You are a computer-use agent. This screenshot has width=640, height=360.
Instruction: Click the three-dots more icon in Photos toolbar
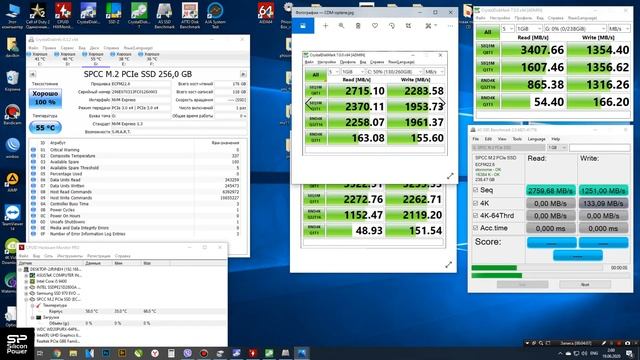[x=450, y=26]
